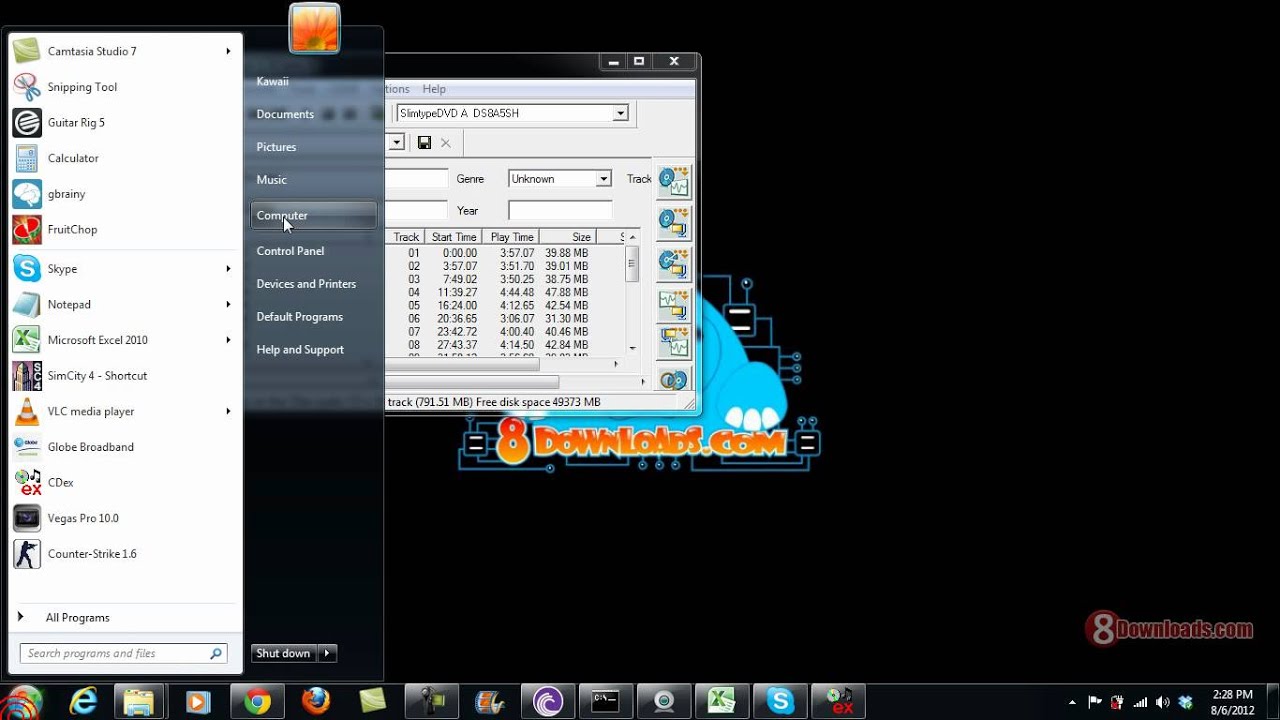The height and width of the screenshot is (720, 1280).
Task: Select the row with size 42.84 MB
Action: click(x=505, y=344)
